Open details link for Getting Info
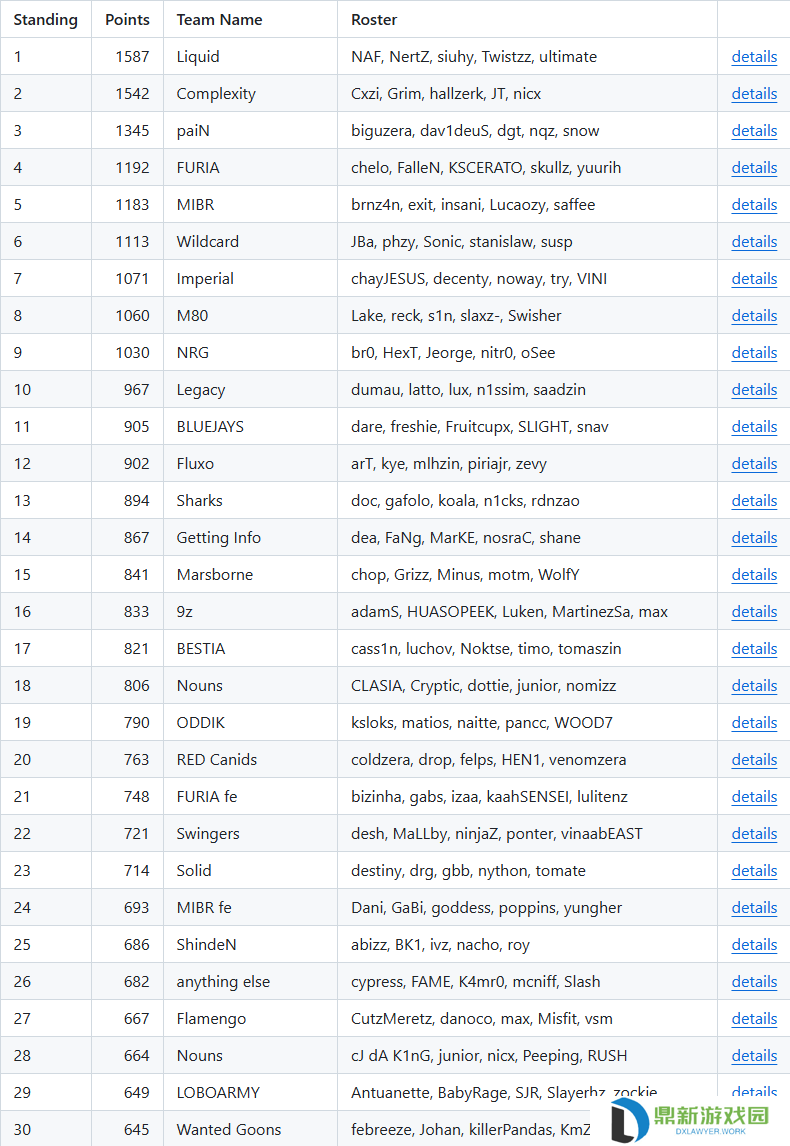This screenshot has height=1146, width=790. click(754, 537)
